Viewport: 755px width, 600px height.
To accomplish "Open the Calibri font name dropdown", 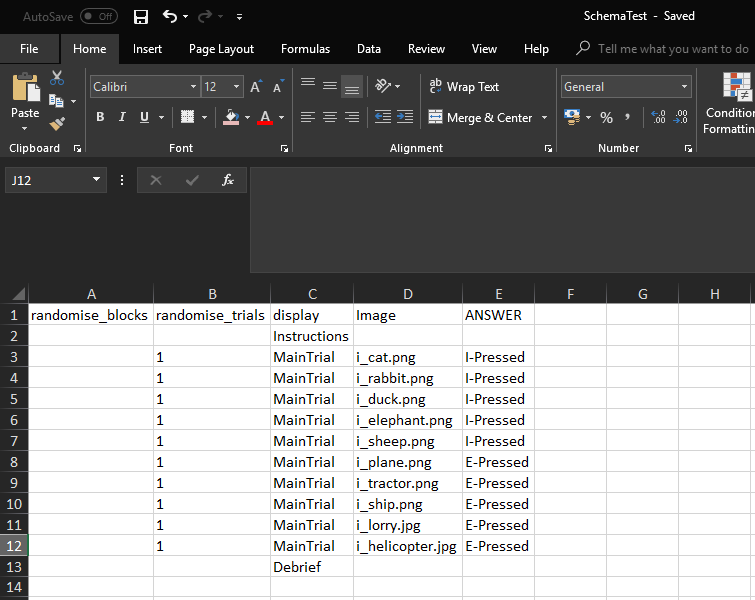I will (193, 87).
